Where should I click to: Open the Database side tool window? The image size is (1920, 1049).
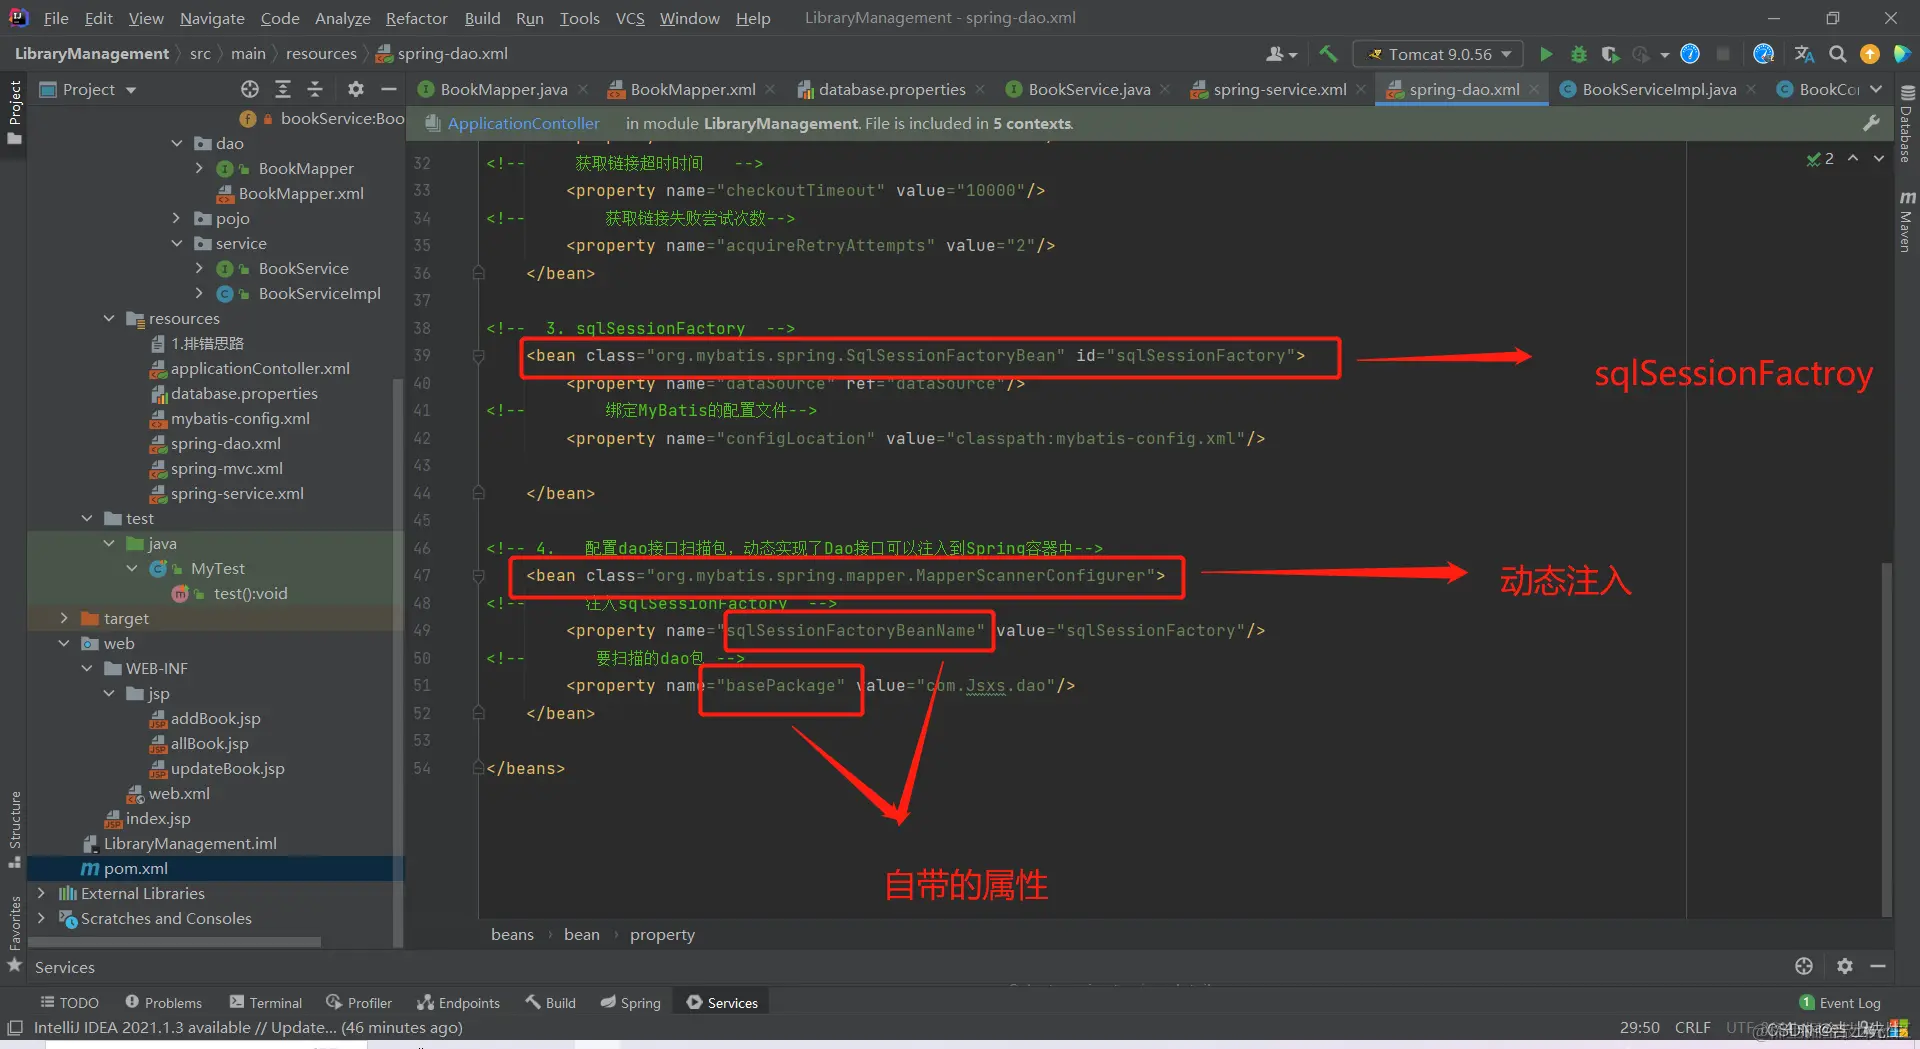(x=1906, y=125)
